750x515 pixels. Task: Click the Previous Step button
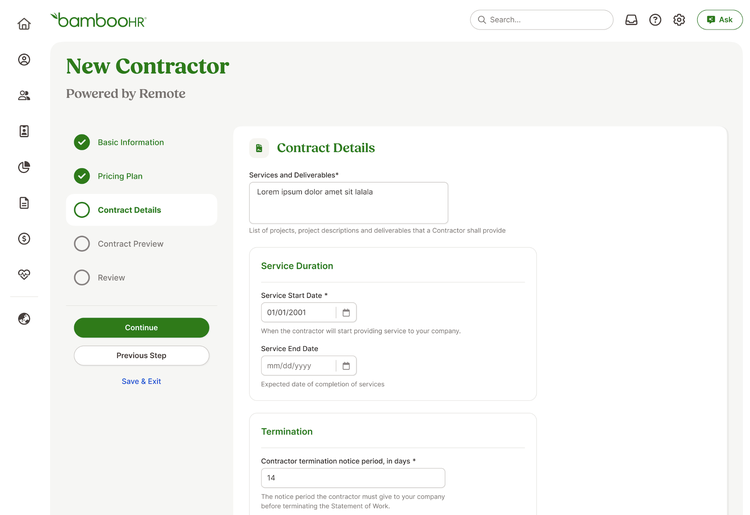142,356
